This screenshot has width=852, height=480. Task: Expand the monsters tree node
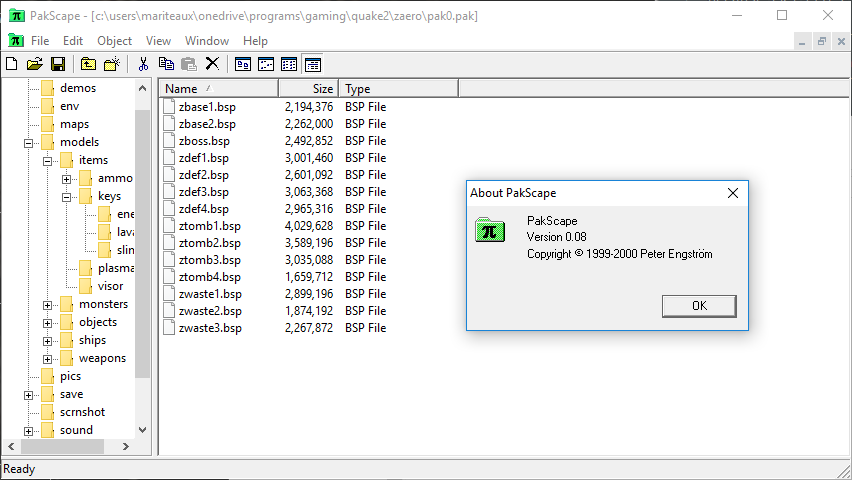47,305
